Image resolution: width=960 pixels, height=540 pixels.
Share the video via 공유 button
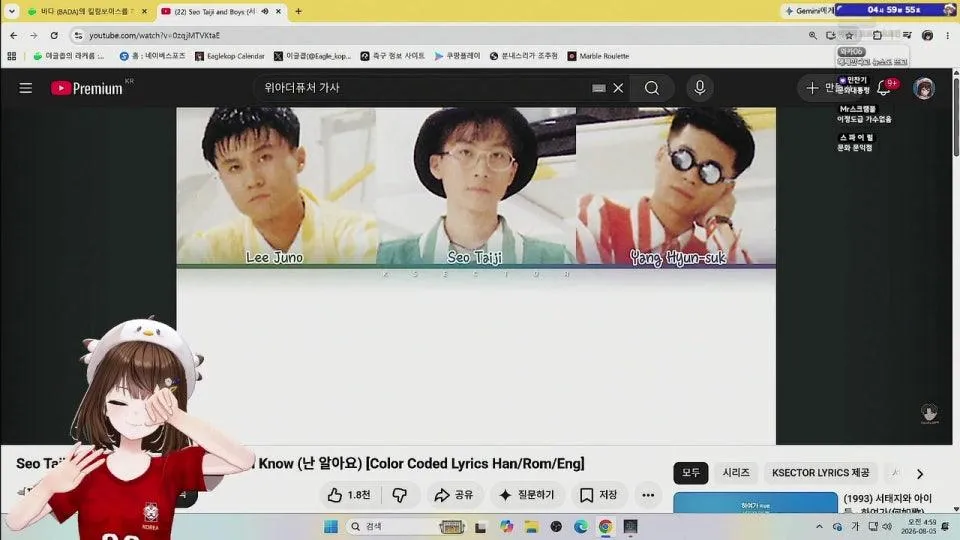click(x=454, y=495)
